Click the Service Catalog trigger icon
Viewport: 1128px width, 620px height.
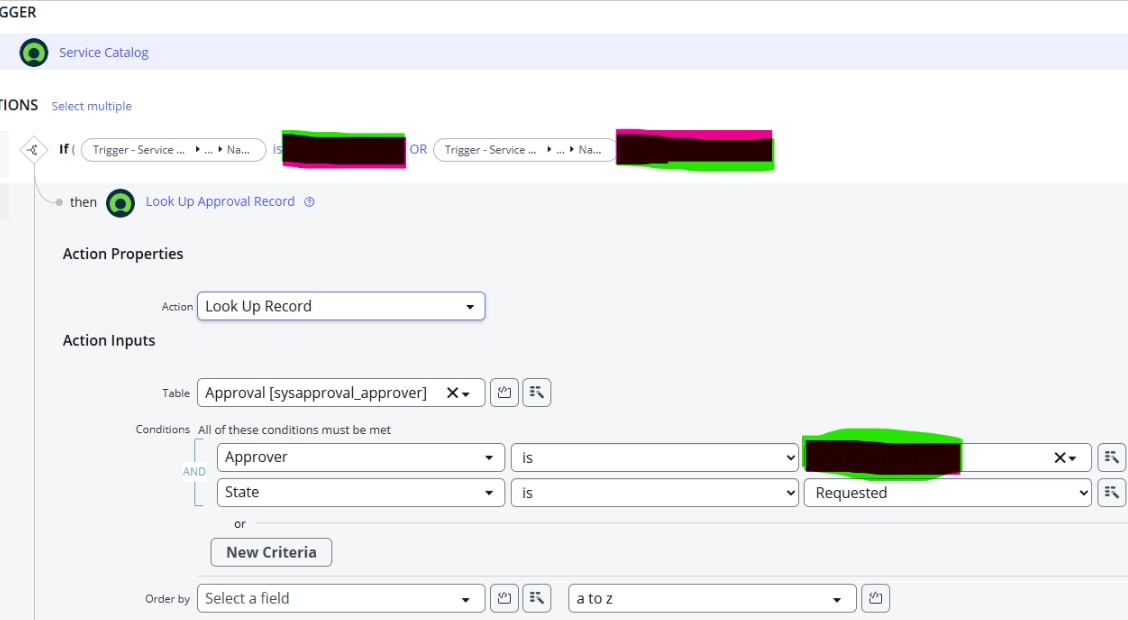pos(34,52)
